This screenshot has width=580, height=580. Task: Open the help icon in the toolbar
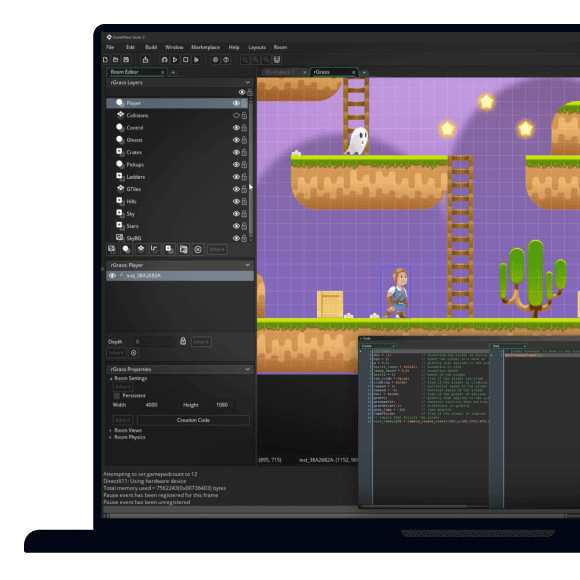[x=226, y=60]
